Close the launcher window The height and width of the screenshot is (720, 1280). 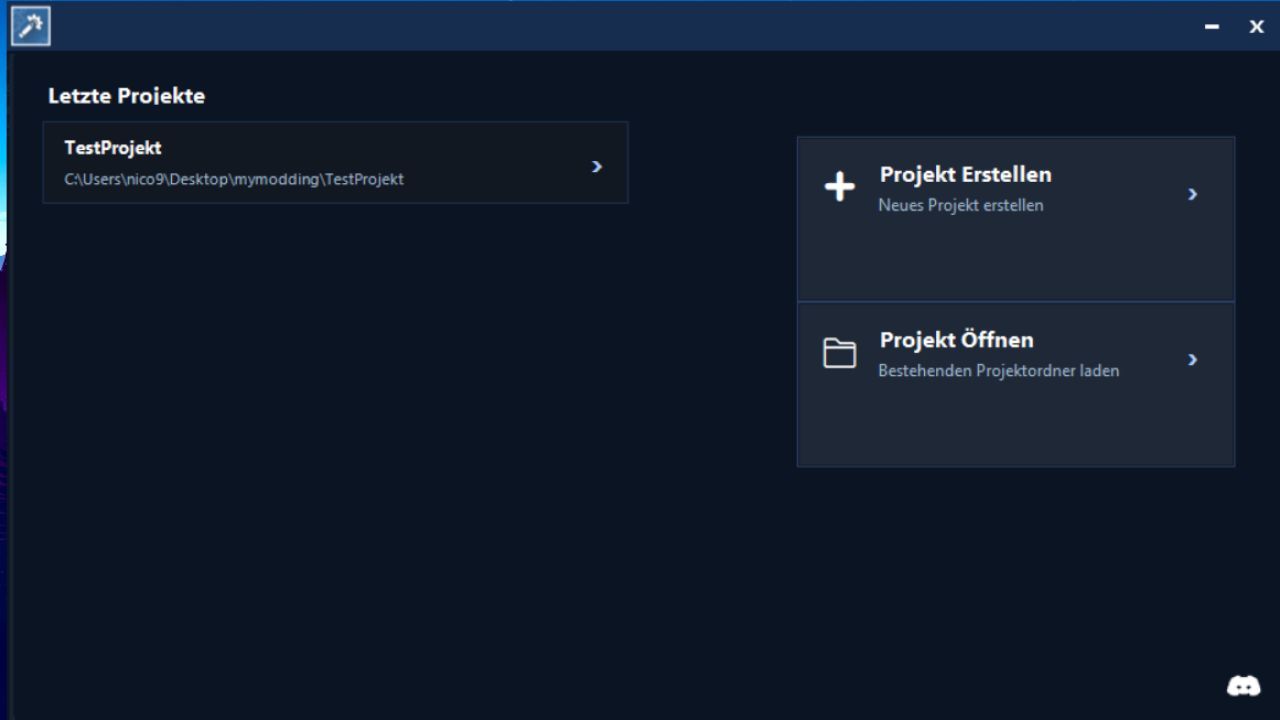tap(1256, 28)
